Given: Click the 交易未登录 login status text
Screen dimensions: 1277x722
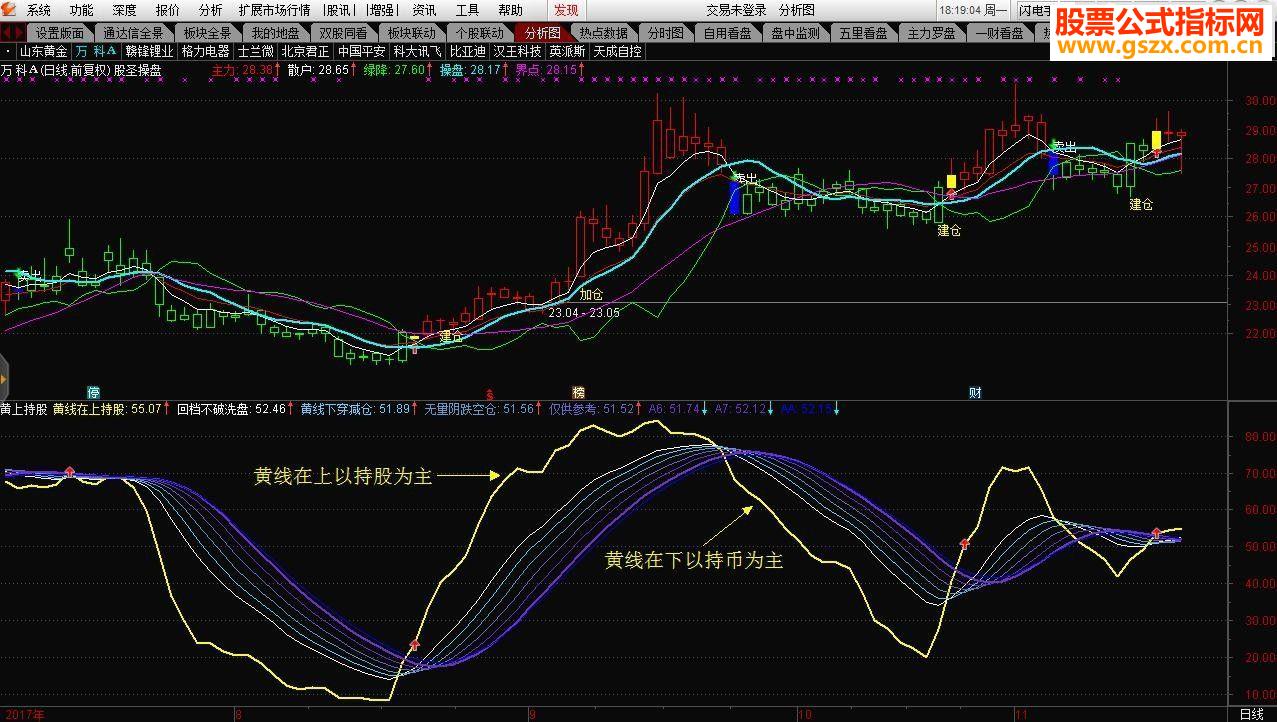Looking at the screenshot, I should pos(736,10).
